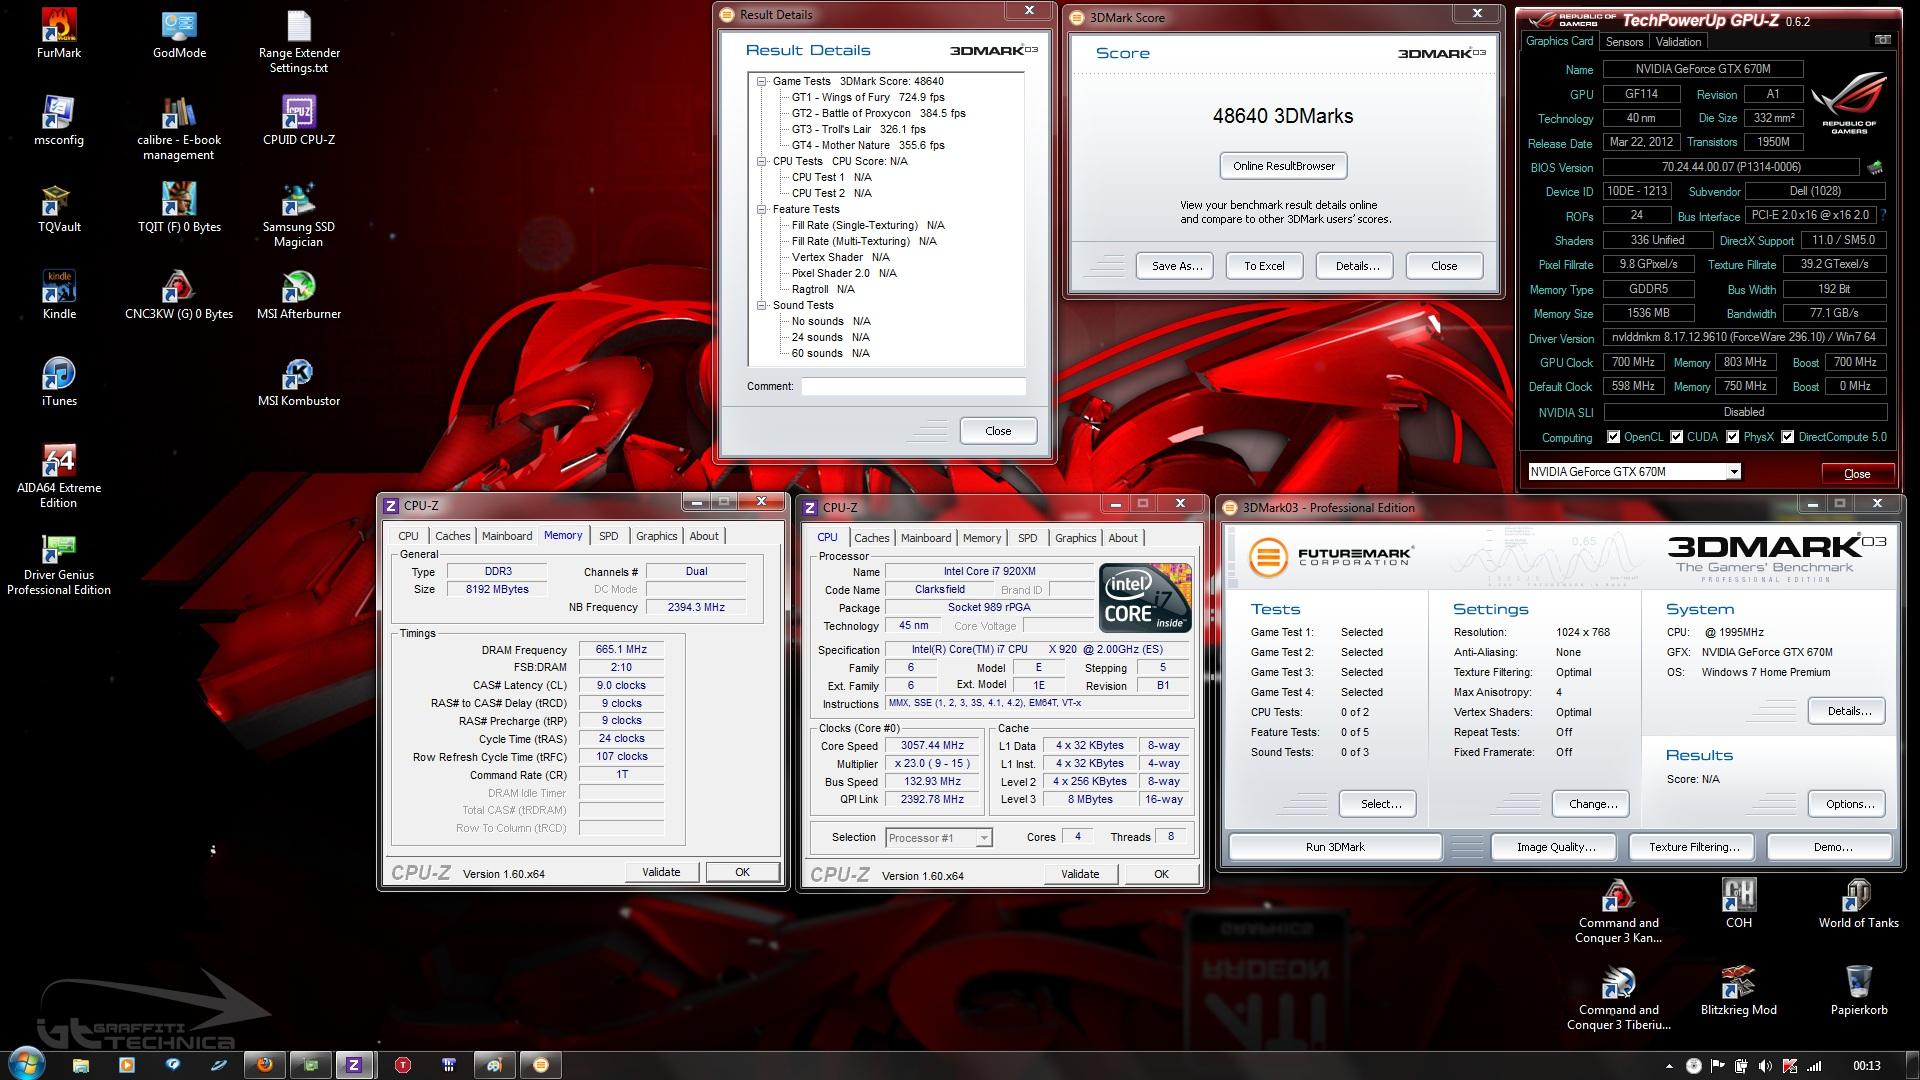Click GPU-Z bus interface question mark
The image size is (1920, 1080).
1884,215
